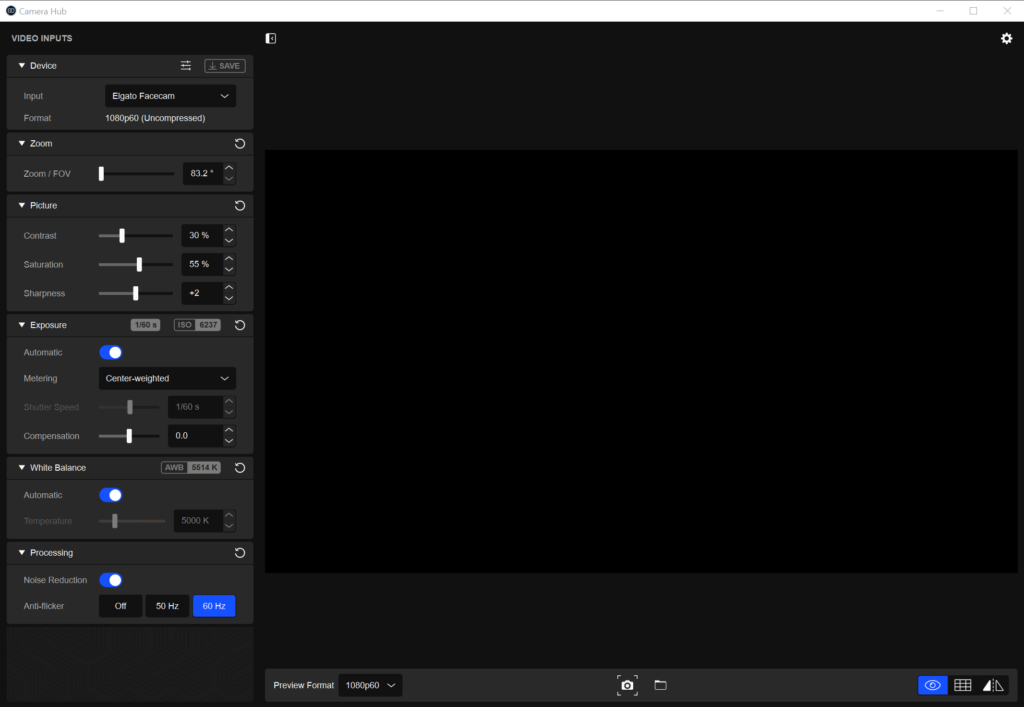Open the Preview Format dropdown
Screen dimensions: 1024x707
370,685
